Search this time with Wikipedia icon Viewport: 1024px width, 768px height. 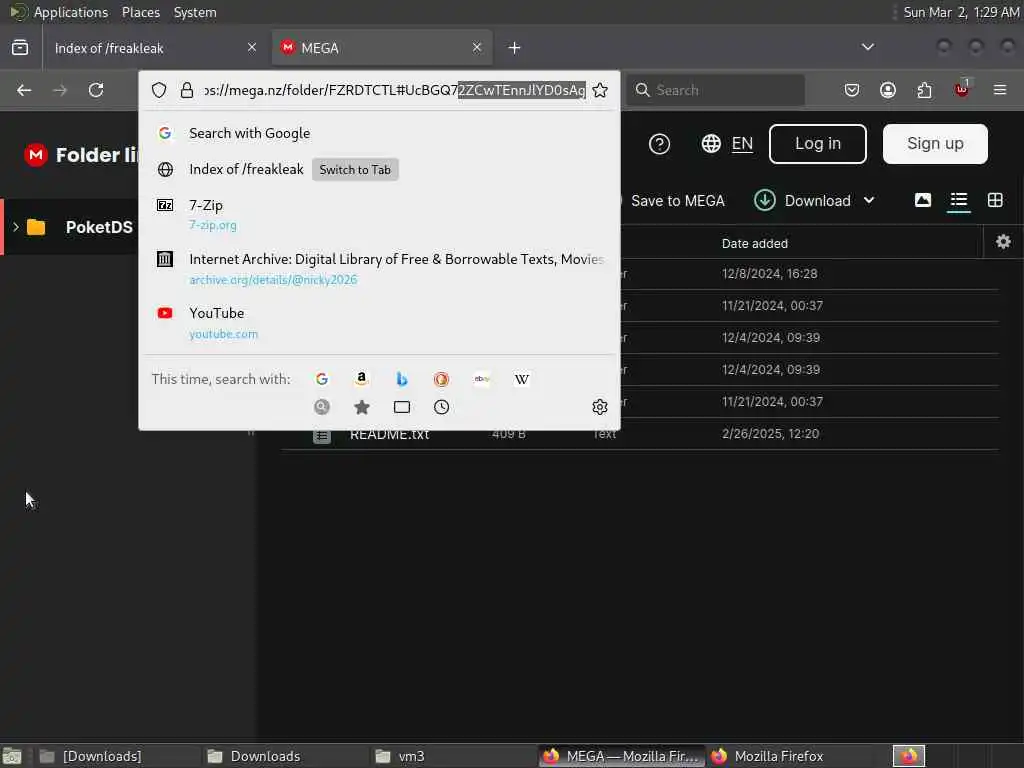click(x=522, y=379)
